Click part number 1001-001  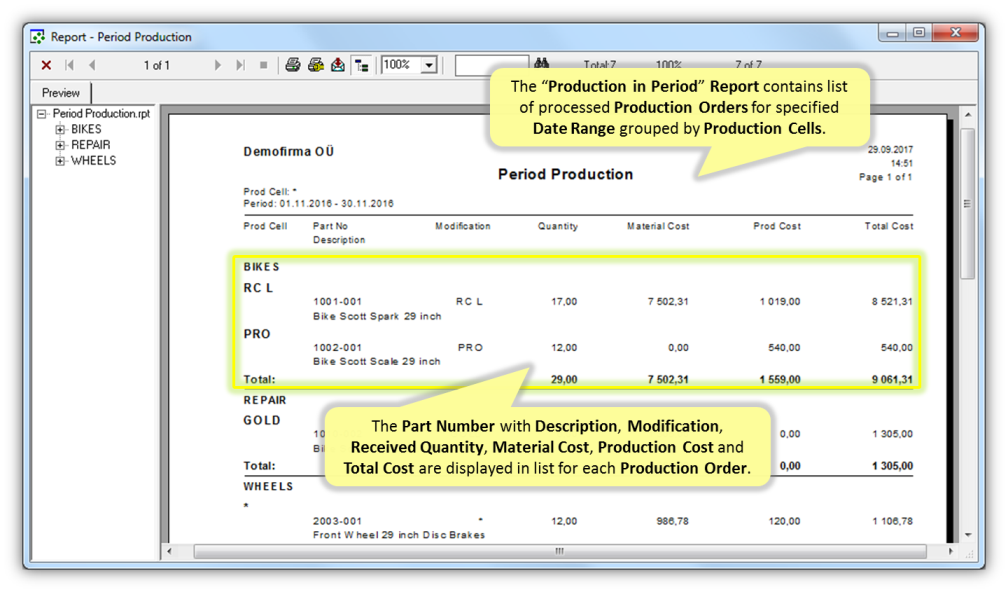[338, 301]
